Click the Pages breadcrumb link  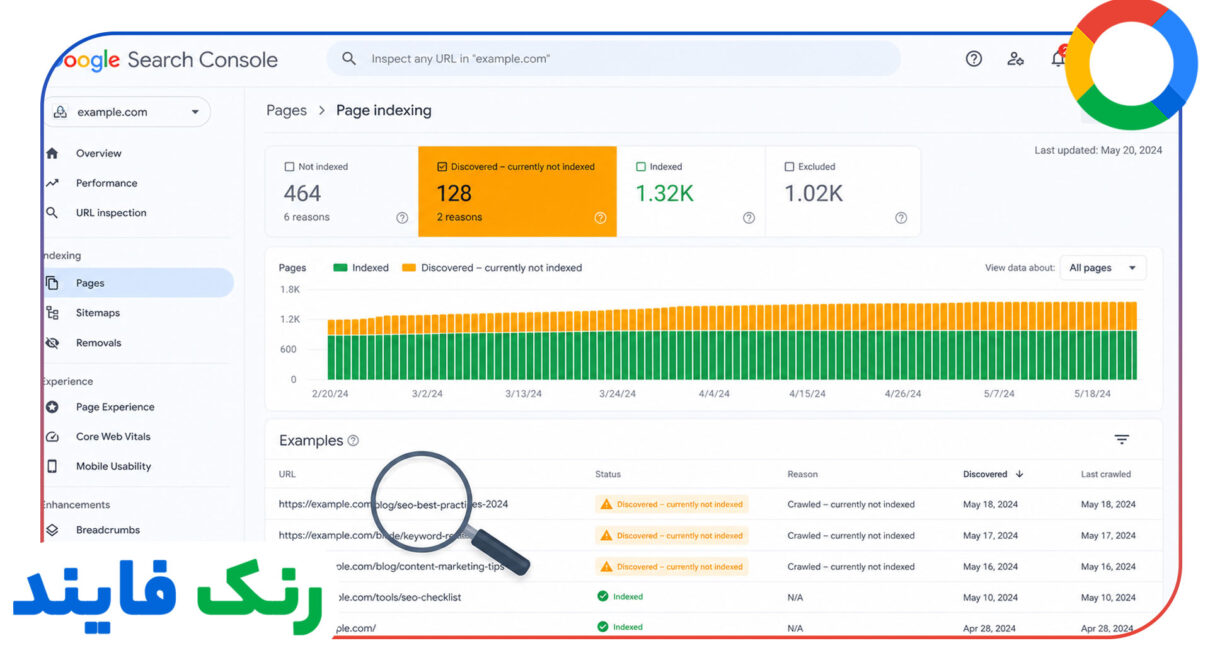pos(286,110)
